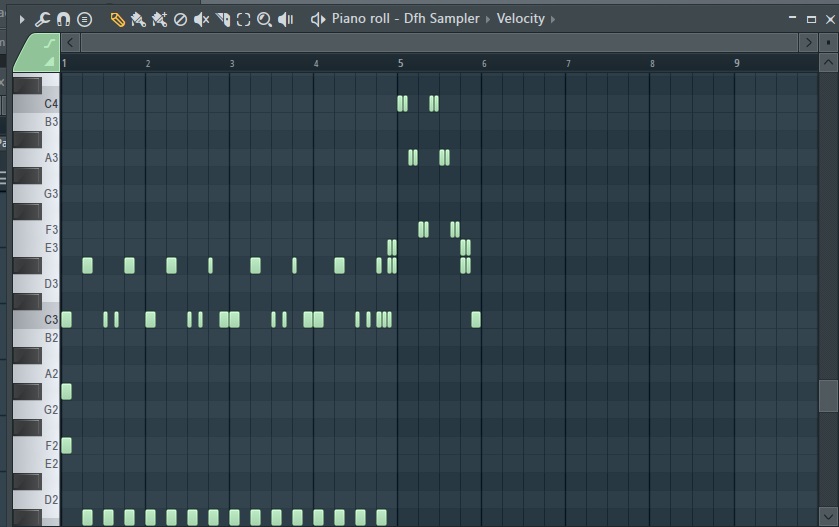Select the Delete tool

(180, 20)
